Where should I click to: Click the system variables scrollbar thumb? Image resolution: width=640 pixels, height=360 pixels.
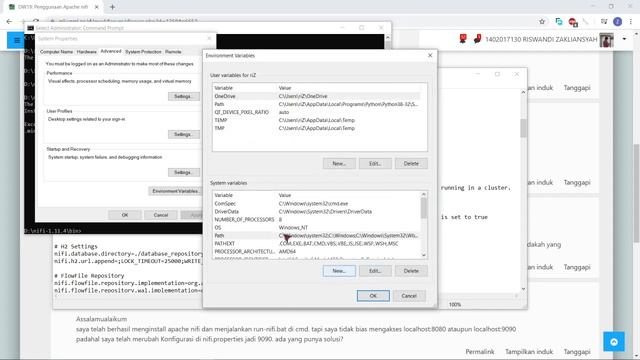[x=424, y=208]
